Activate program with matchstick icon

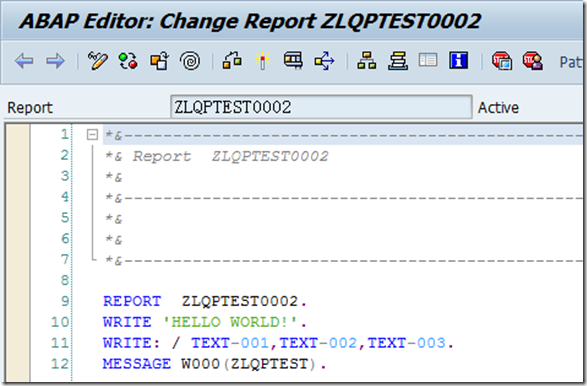coord(262,61)
